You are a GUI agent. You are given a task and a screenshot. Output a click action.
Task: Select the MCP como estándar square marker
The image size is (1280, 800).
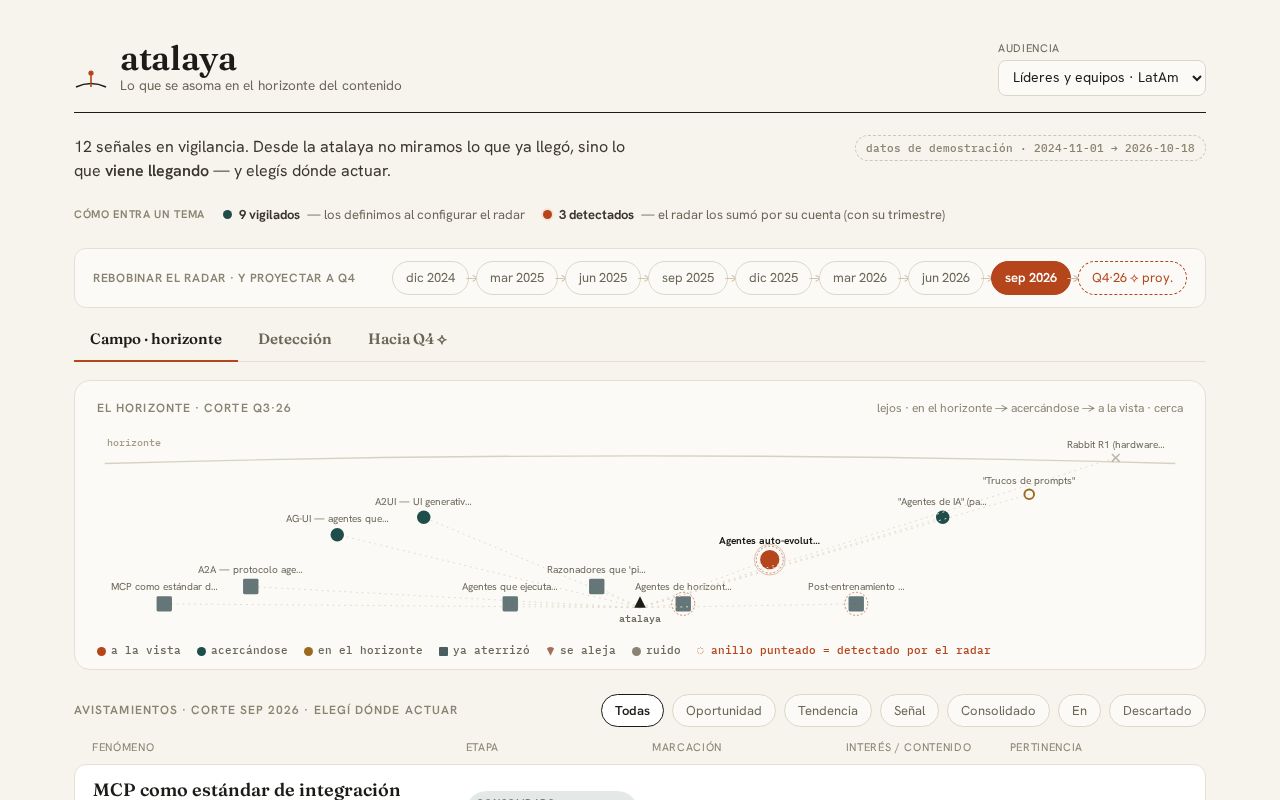click(164, 604)
